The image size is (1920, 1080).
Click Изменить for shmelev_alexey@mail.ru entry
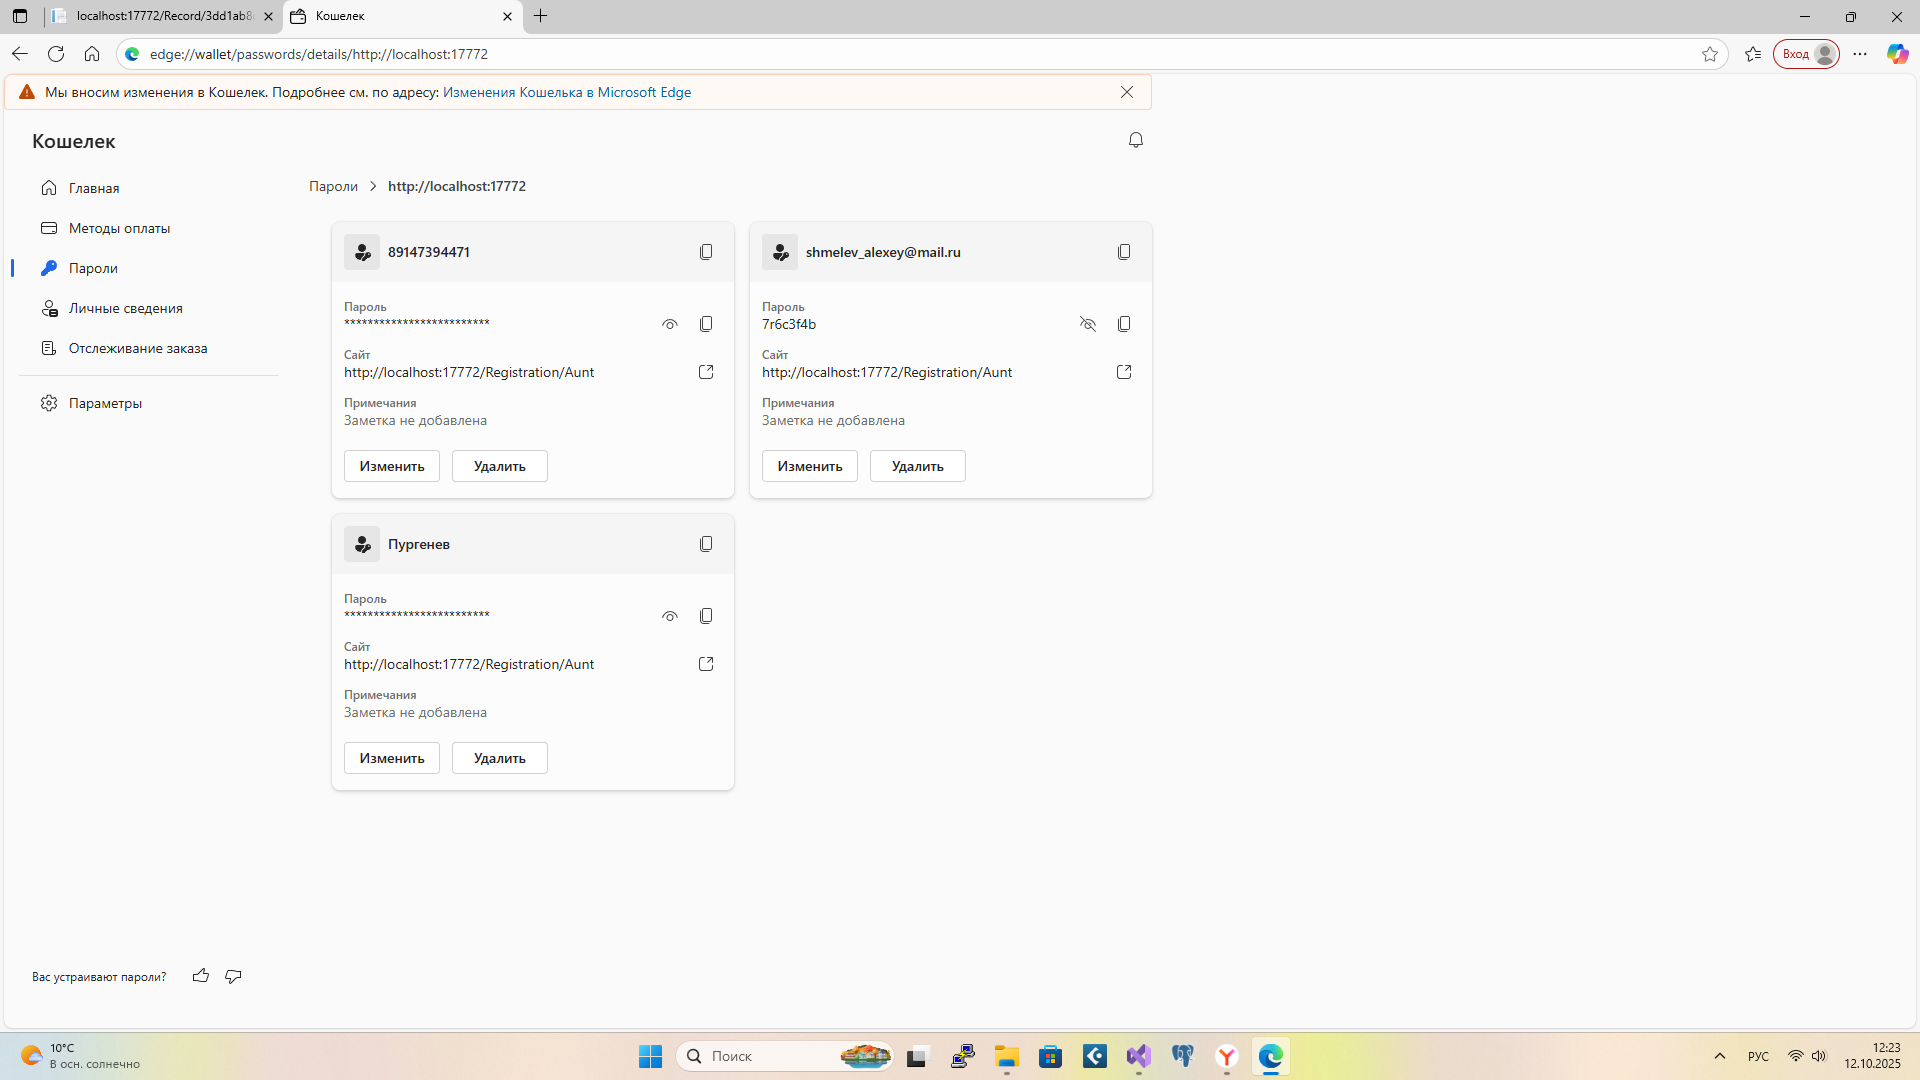pos(809,466)
